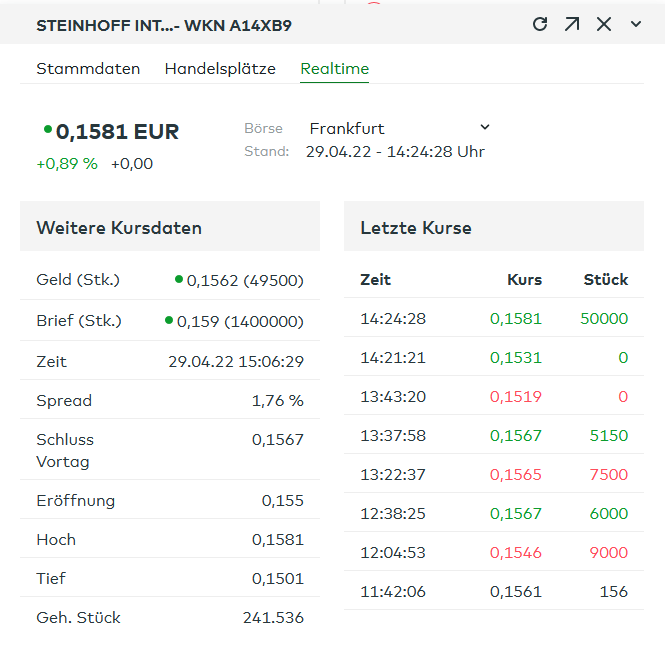Click Kurs 0,1531 at 14:21:21
665x652 pixels.
pos(516,358)
